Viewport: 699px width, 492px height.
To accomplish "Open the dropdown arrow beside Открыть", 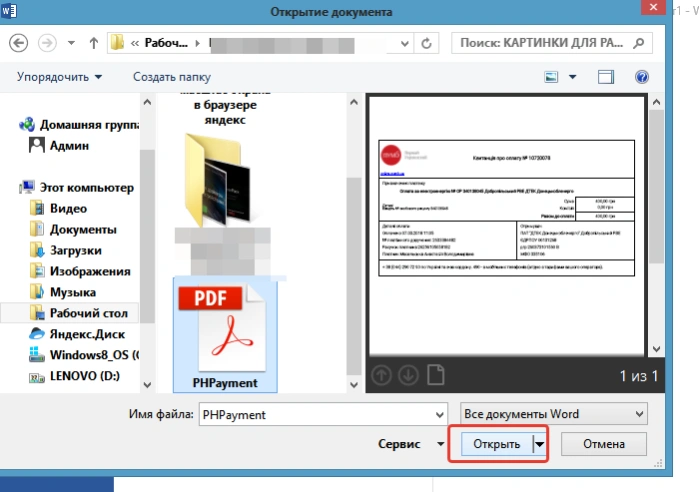I will pyautogui.click(x=540, y=444).
